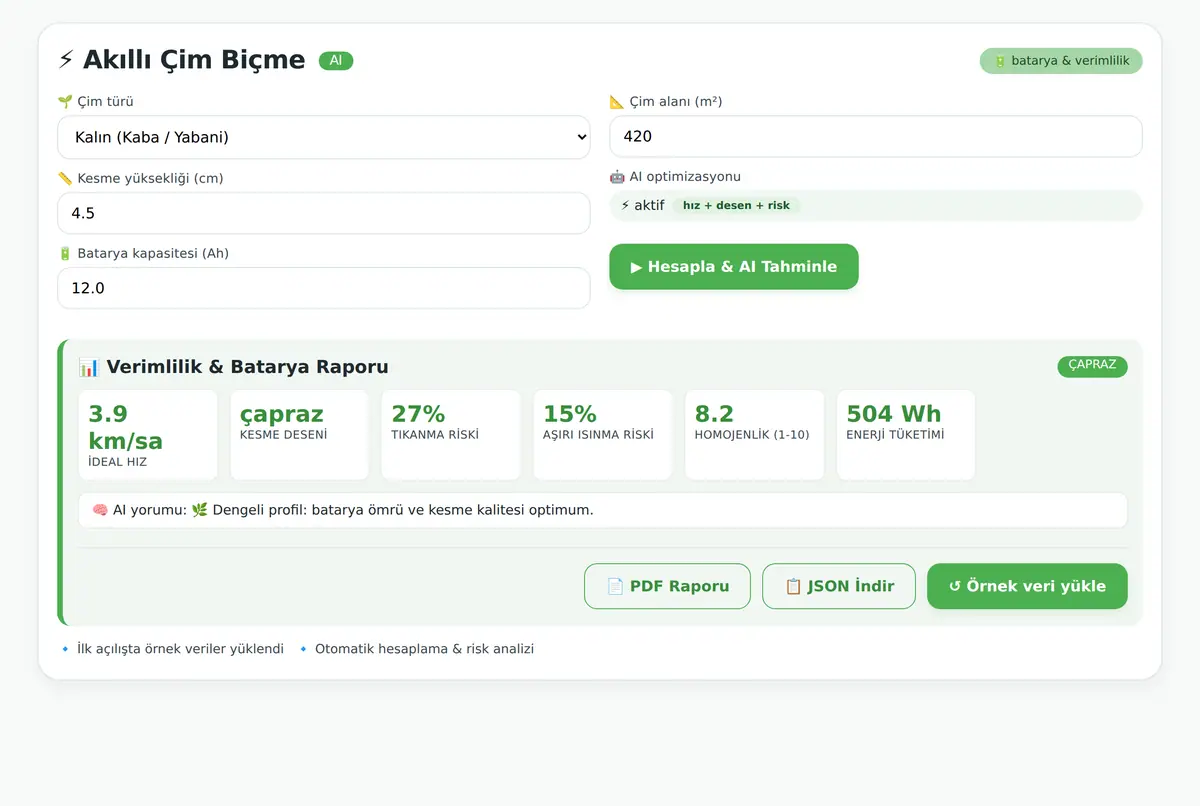Viewport: 1200px width, 806px height.
Task: Click the dropdown arrow of Kalın (Kaba / Yabani)
Action: pyautogui.click(x=582, y=137)
